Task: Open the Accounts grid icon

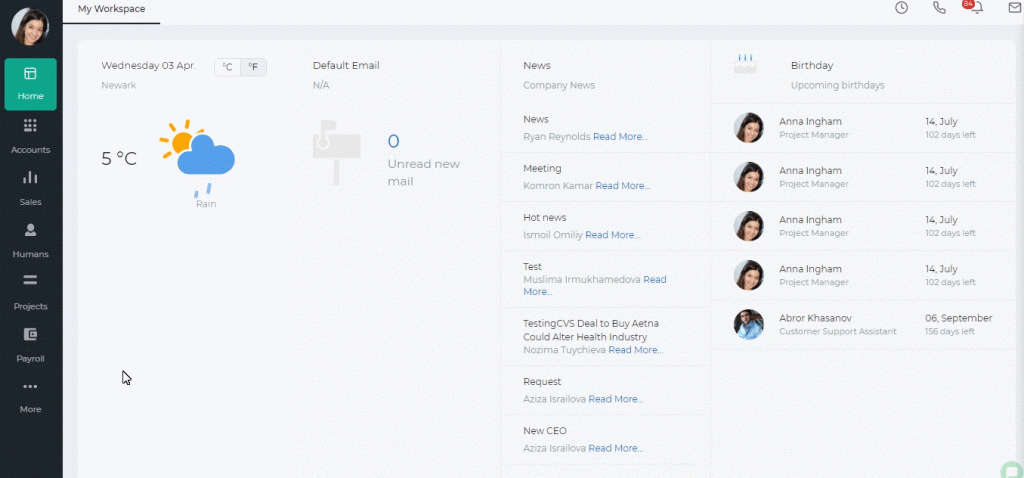Action: pyautogui.click(x=30, y=125)
